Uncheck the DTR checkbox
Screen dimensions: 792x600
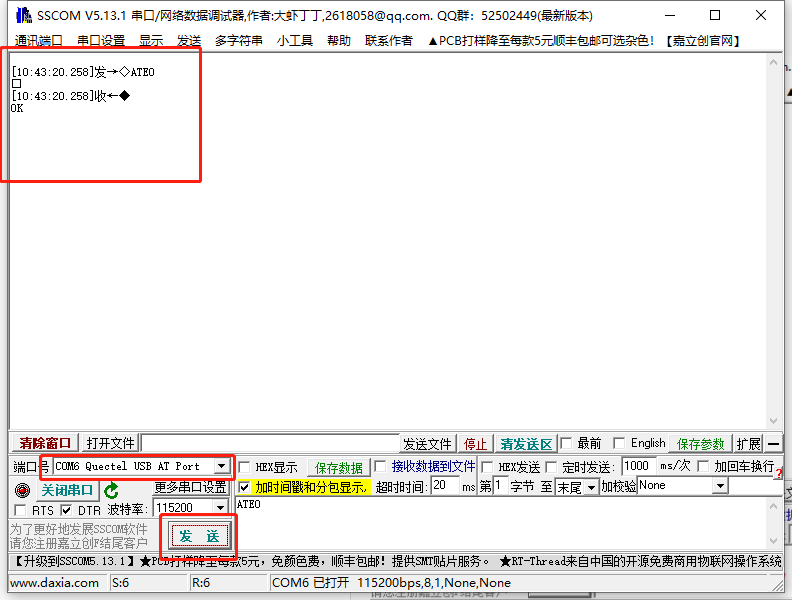[x=66, y=510]
